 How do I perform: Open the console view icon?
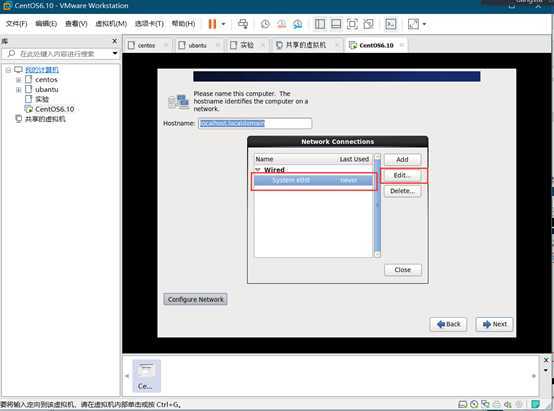pyautogui.click(x=391, y=24)
